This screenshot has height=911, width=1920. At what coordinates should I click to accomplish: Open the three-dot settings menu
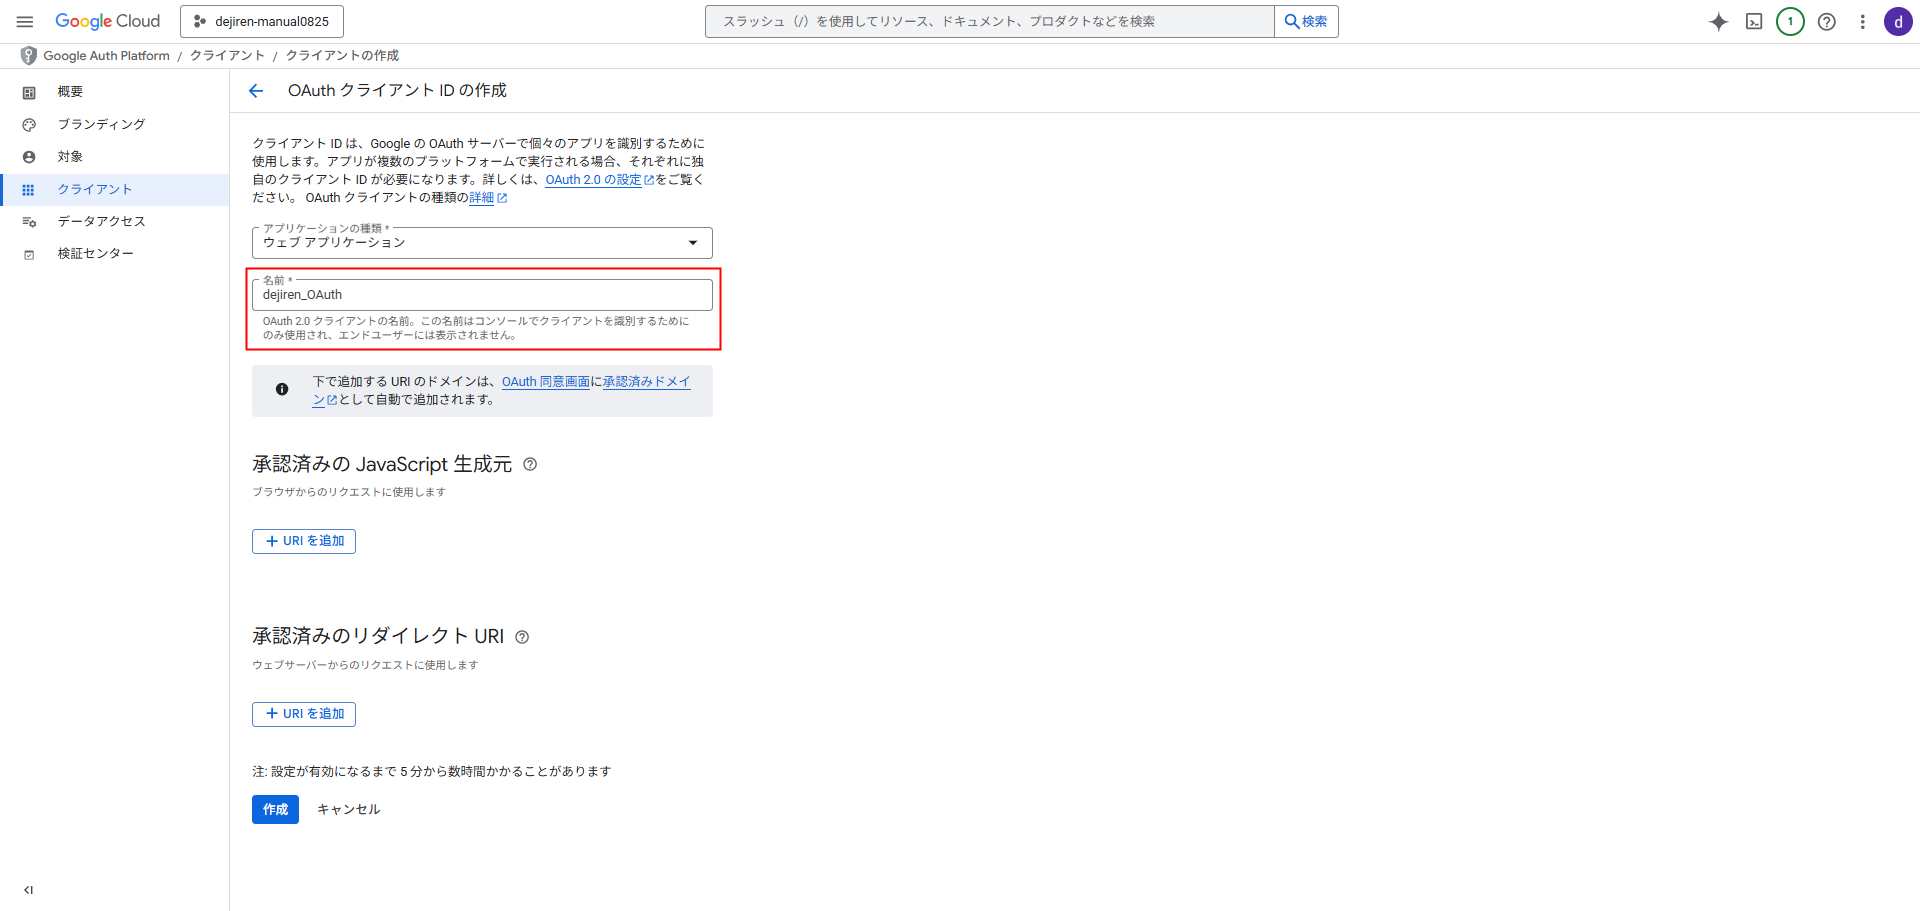point(1862,22)
